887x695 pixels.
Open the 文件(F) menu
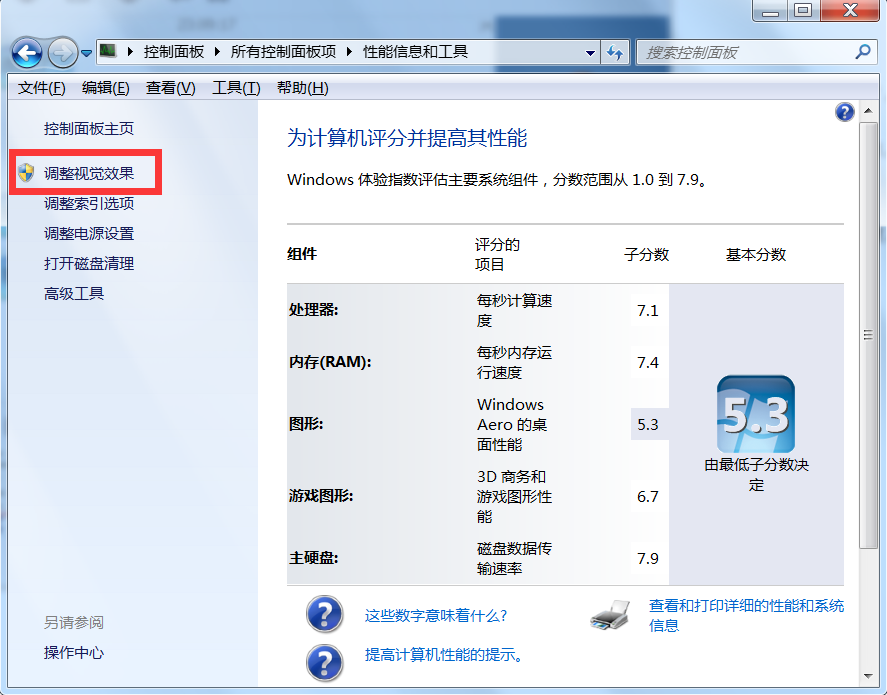pyautogui.click(x=41, y=88)
